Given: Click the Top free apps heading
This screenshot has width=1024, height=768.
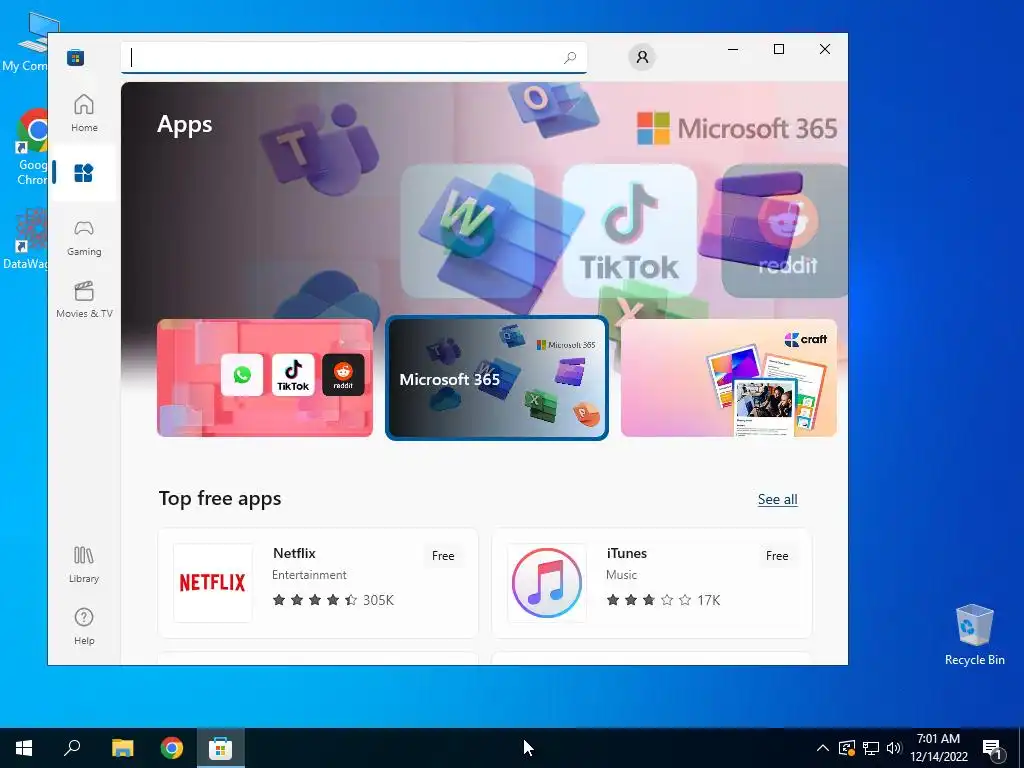Looking at the screenshot, I should 220,499.
